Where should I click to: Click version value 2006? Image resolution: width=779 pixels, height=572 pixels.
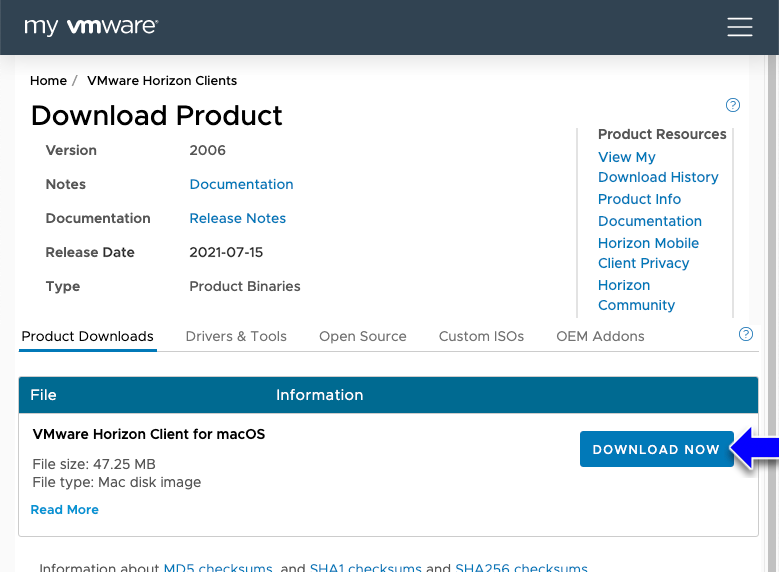[208, 150]
